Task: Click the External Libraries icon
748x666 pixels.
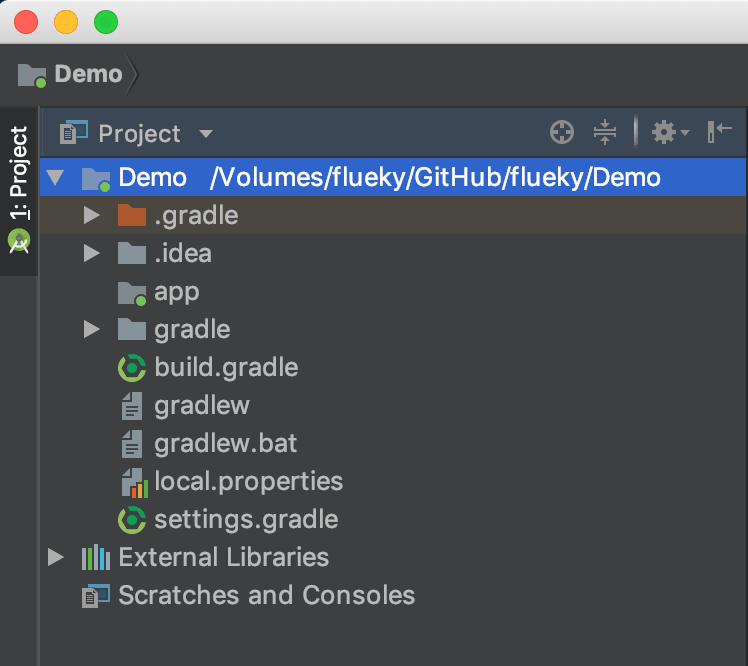Action: click(95, 558)
